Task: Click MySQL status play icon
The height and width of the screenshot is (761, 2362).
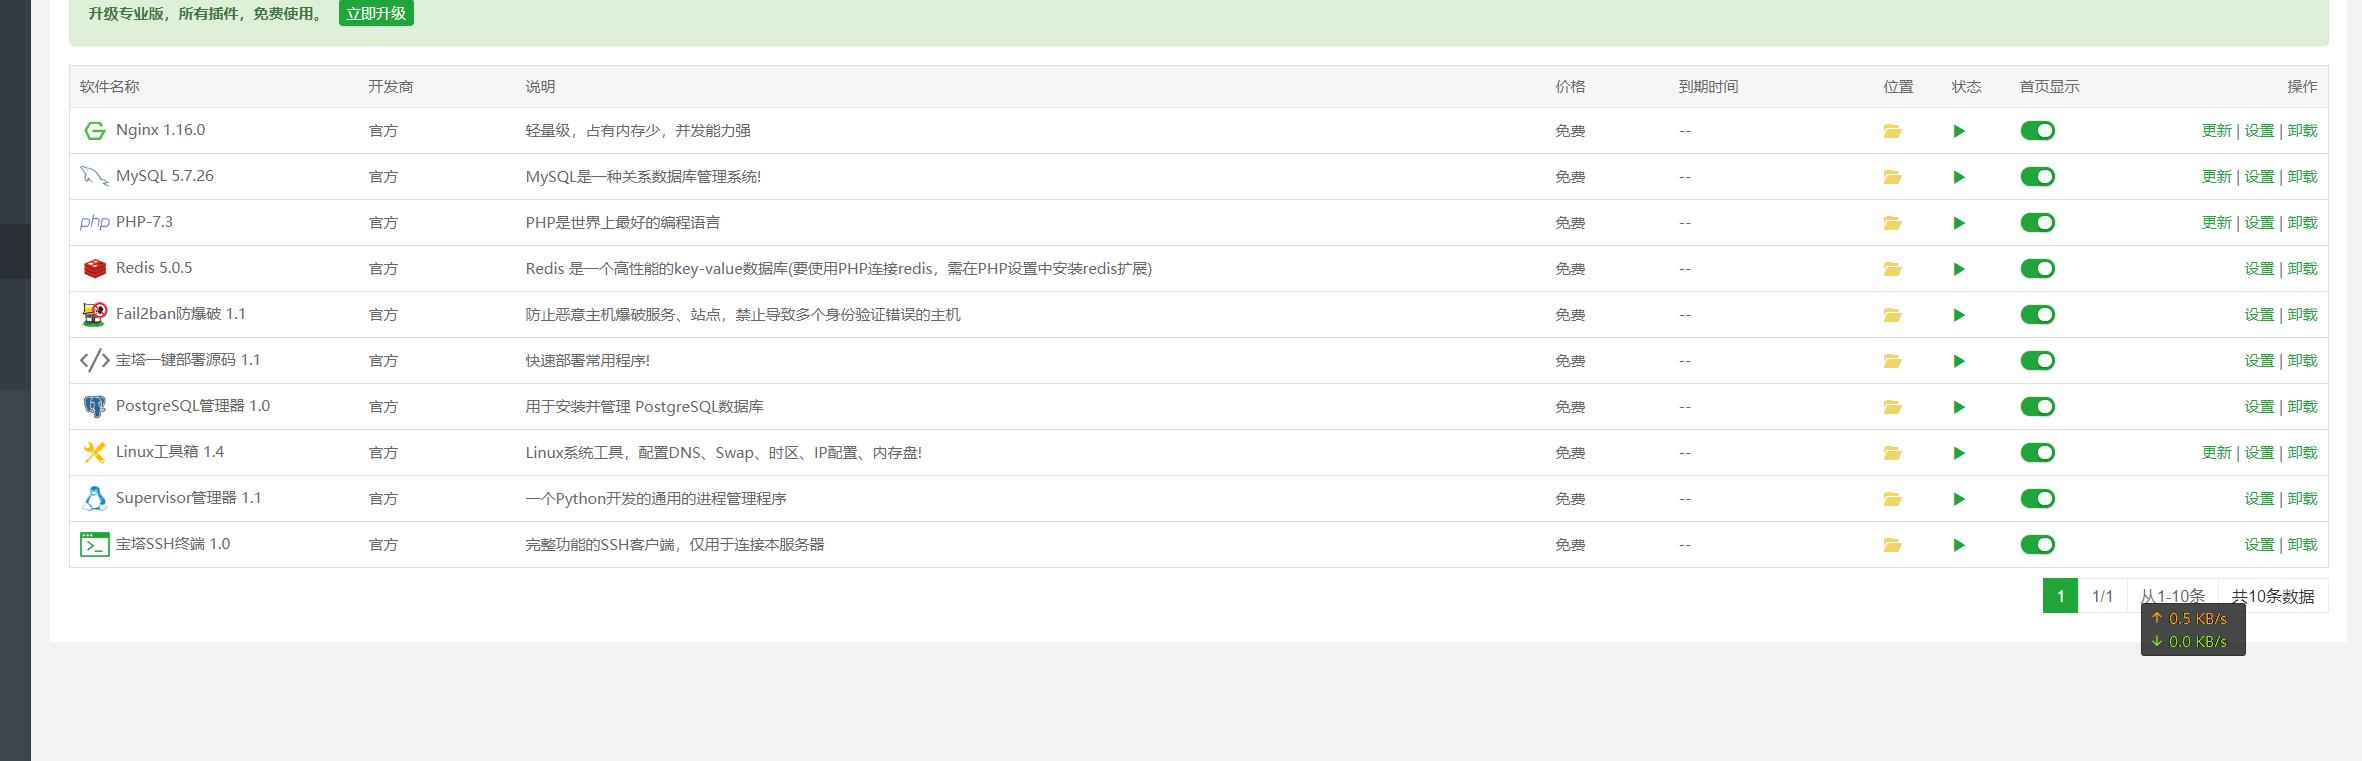Action: click(x=1959, y=177)
